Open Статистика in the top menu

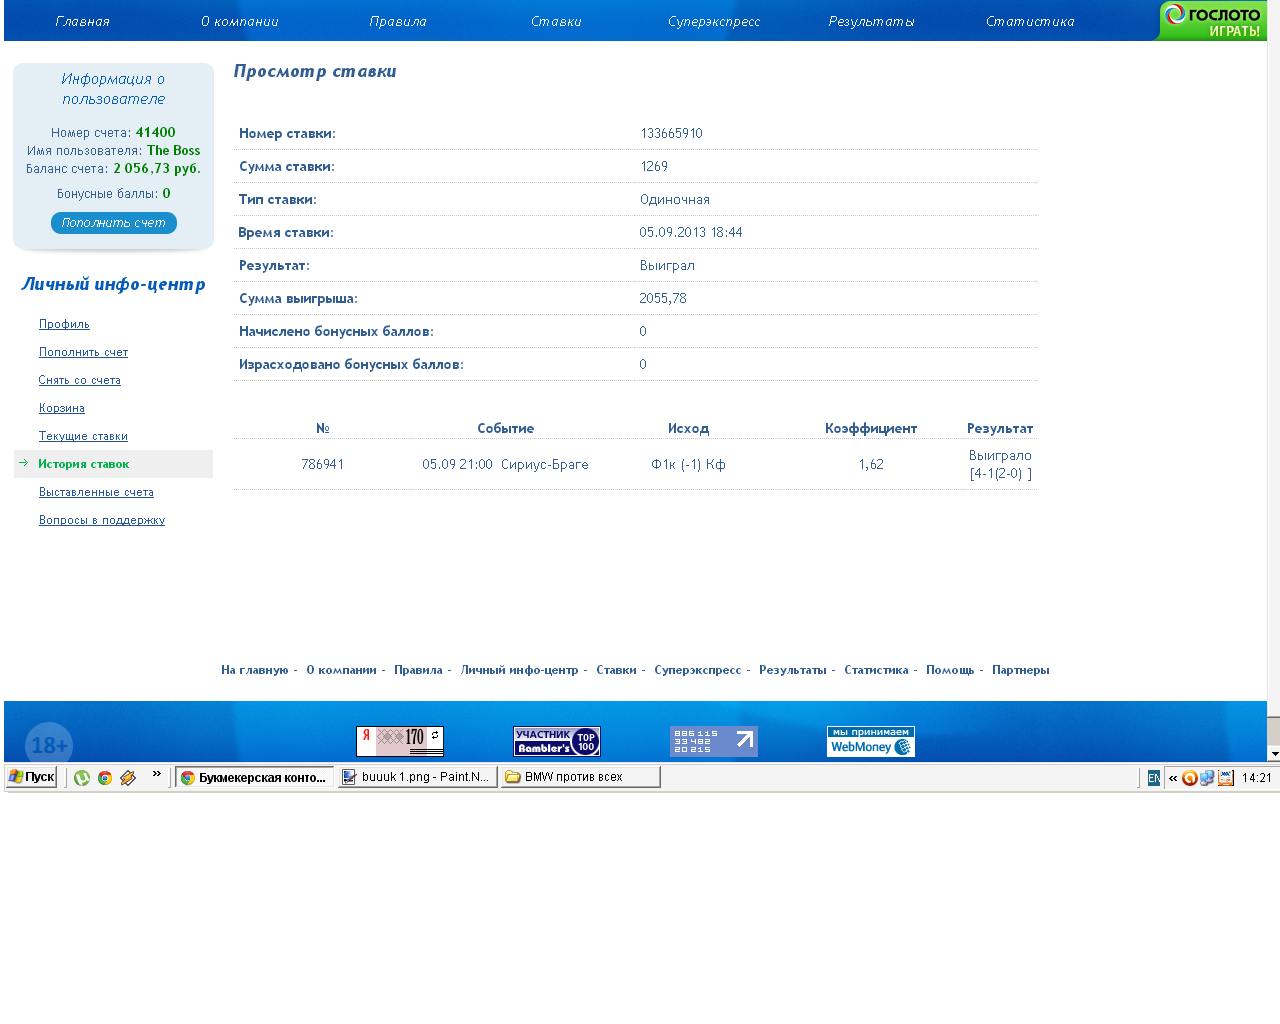1030,21
